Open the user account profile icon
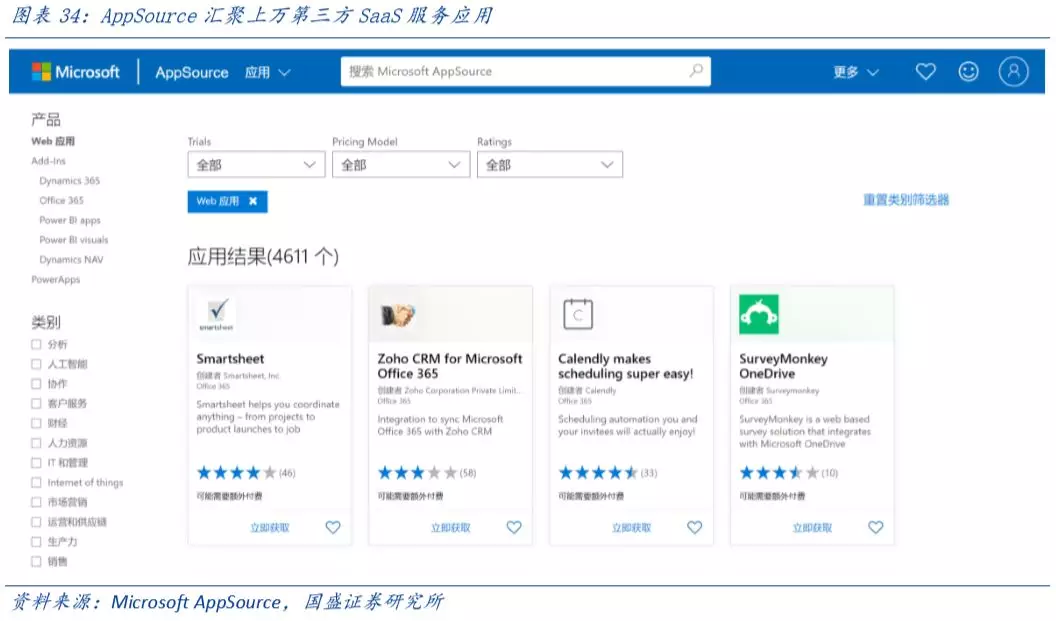Viewport: 1056px width, 621px height. click(1014, 71)
